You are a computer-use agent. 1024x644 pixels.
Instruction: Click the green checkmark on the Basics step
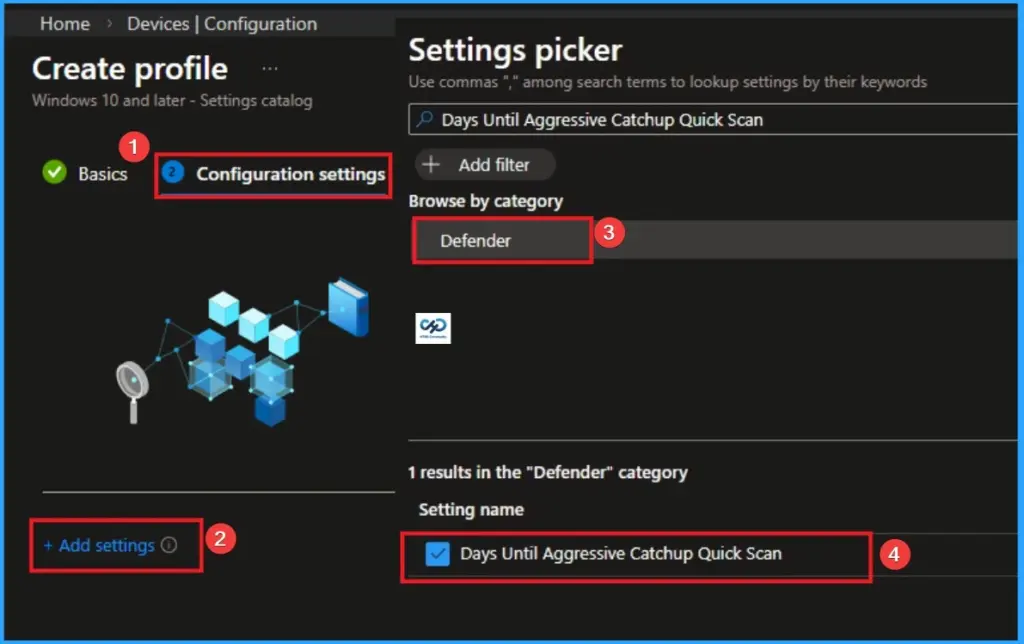pyautogui.click(x=53, y=173)
